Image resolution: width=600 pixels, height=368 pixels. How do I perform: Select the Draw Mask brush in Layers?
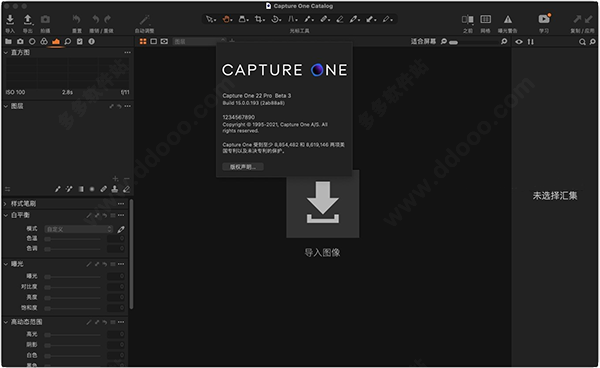pyautogui.click(x=58, y=189)
